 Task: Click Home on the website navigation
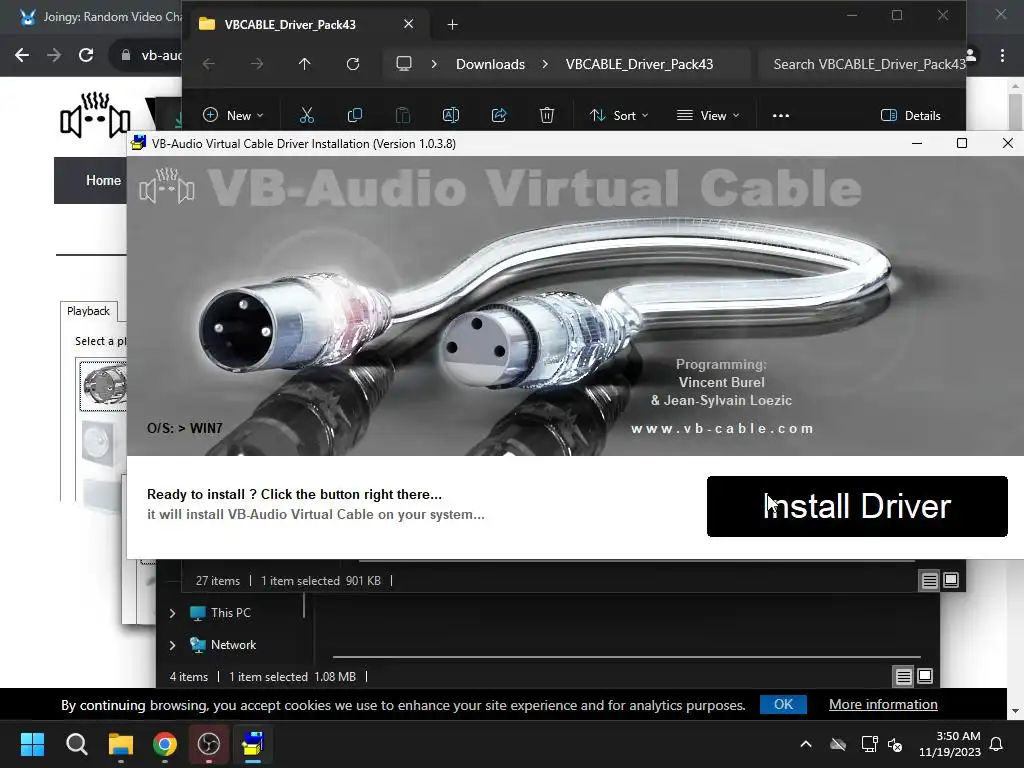(x=103, y=180)
